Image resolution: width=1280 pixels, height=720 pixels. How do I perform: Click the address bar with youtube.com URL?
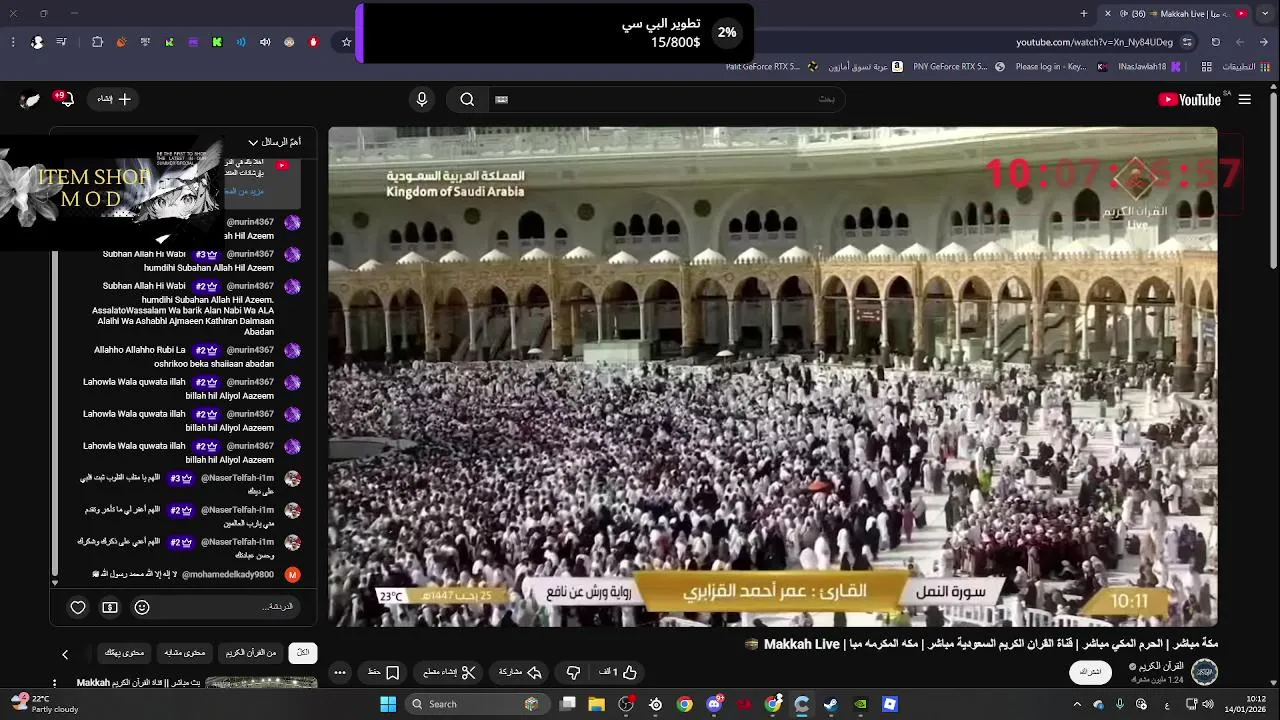coord(1095,42)
